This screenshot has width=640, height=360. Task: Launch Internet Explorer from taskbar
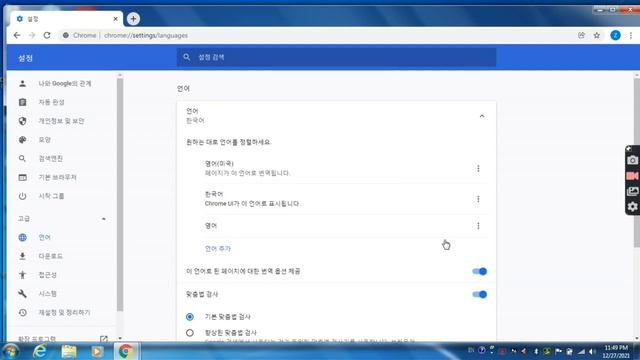[40, 351]
